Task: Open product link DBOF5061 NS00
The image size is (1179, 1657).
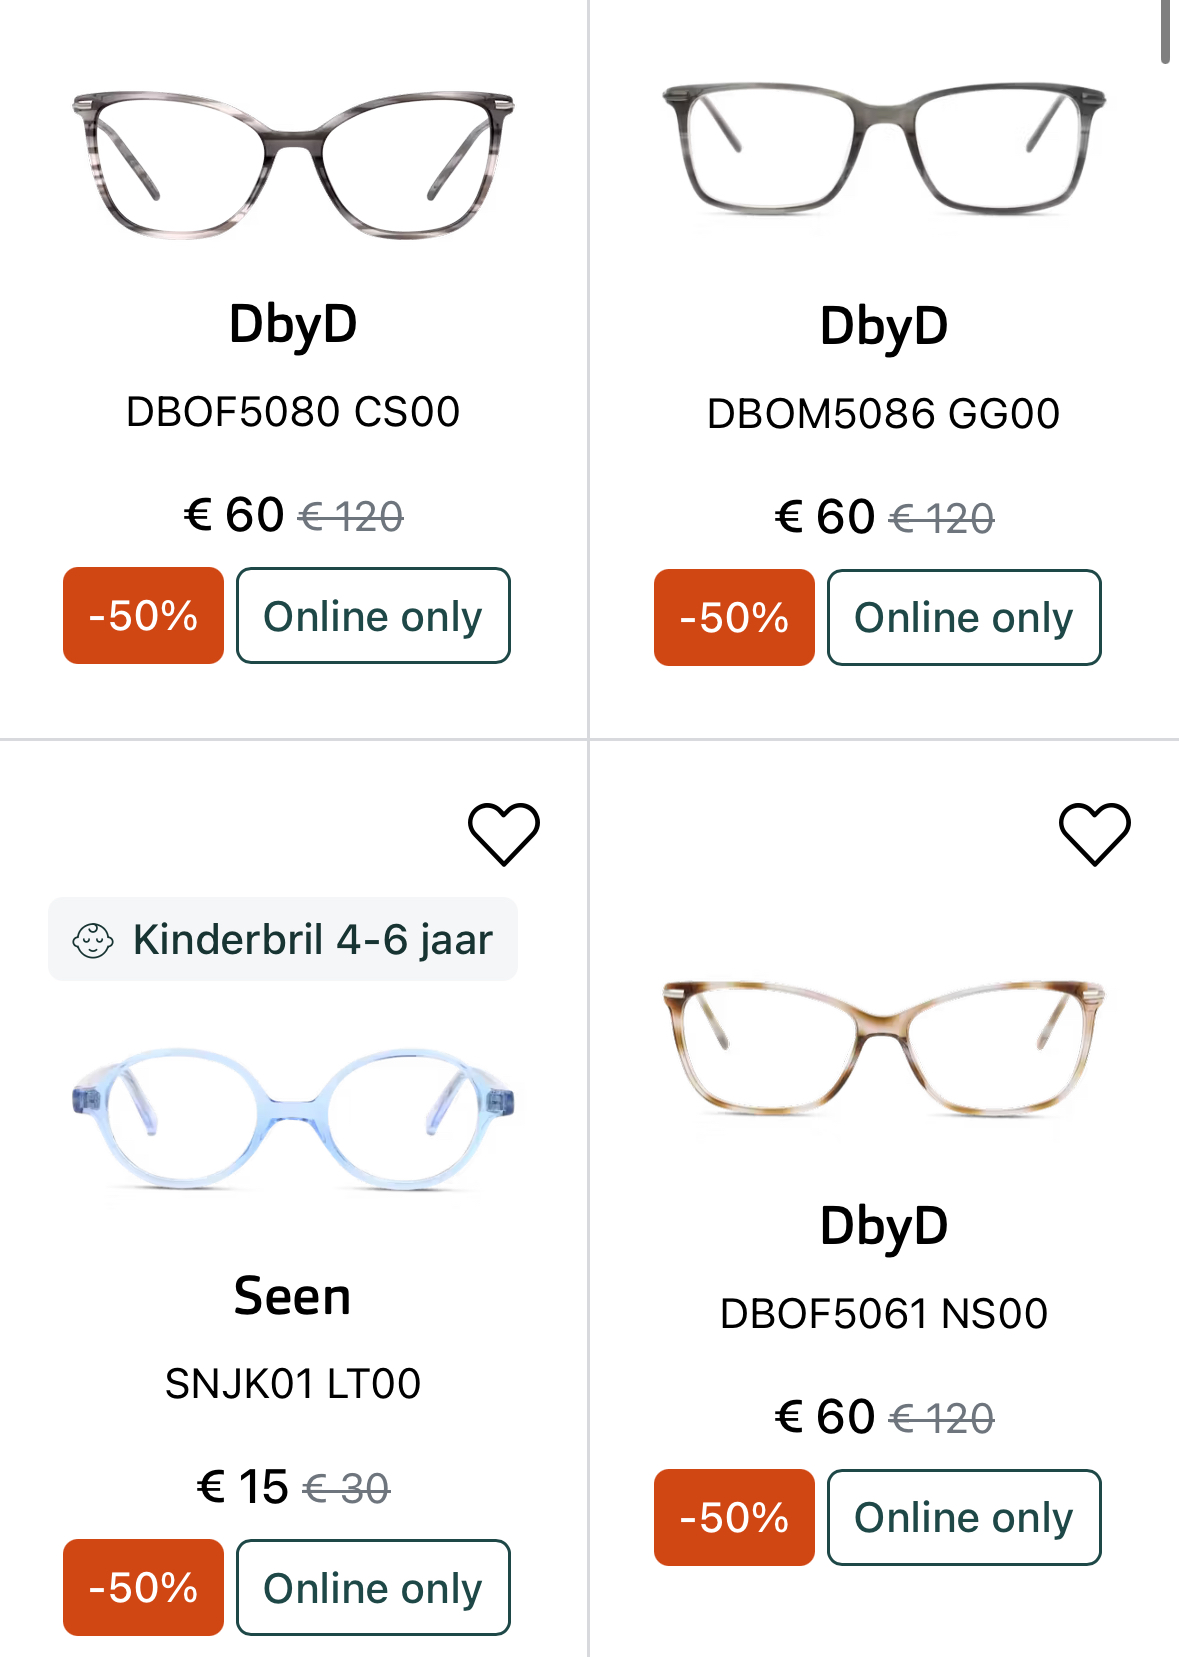Action: (884, 1314)
